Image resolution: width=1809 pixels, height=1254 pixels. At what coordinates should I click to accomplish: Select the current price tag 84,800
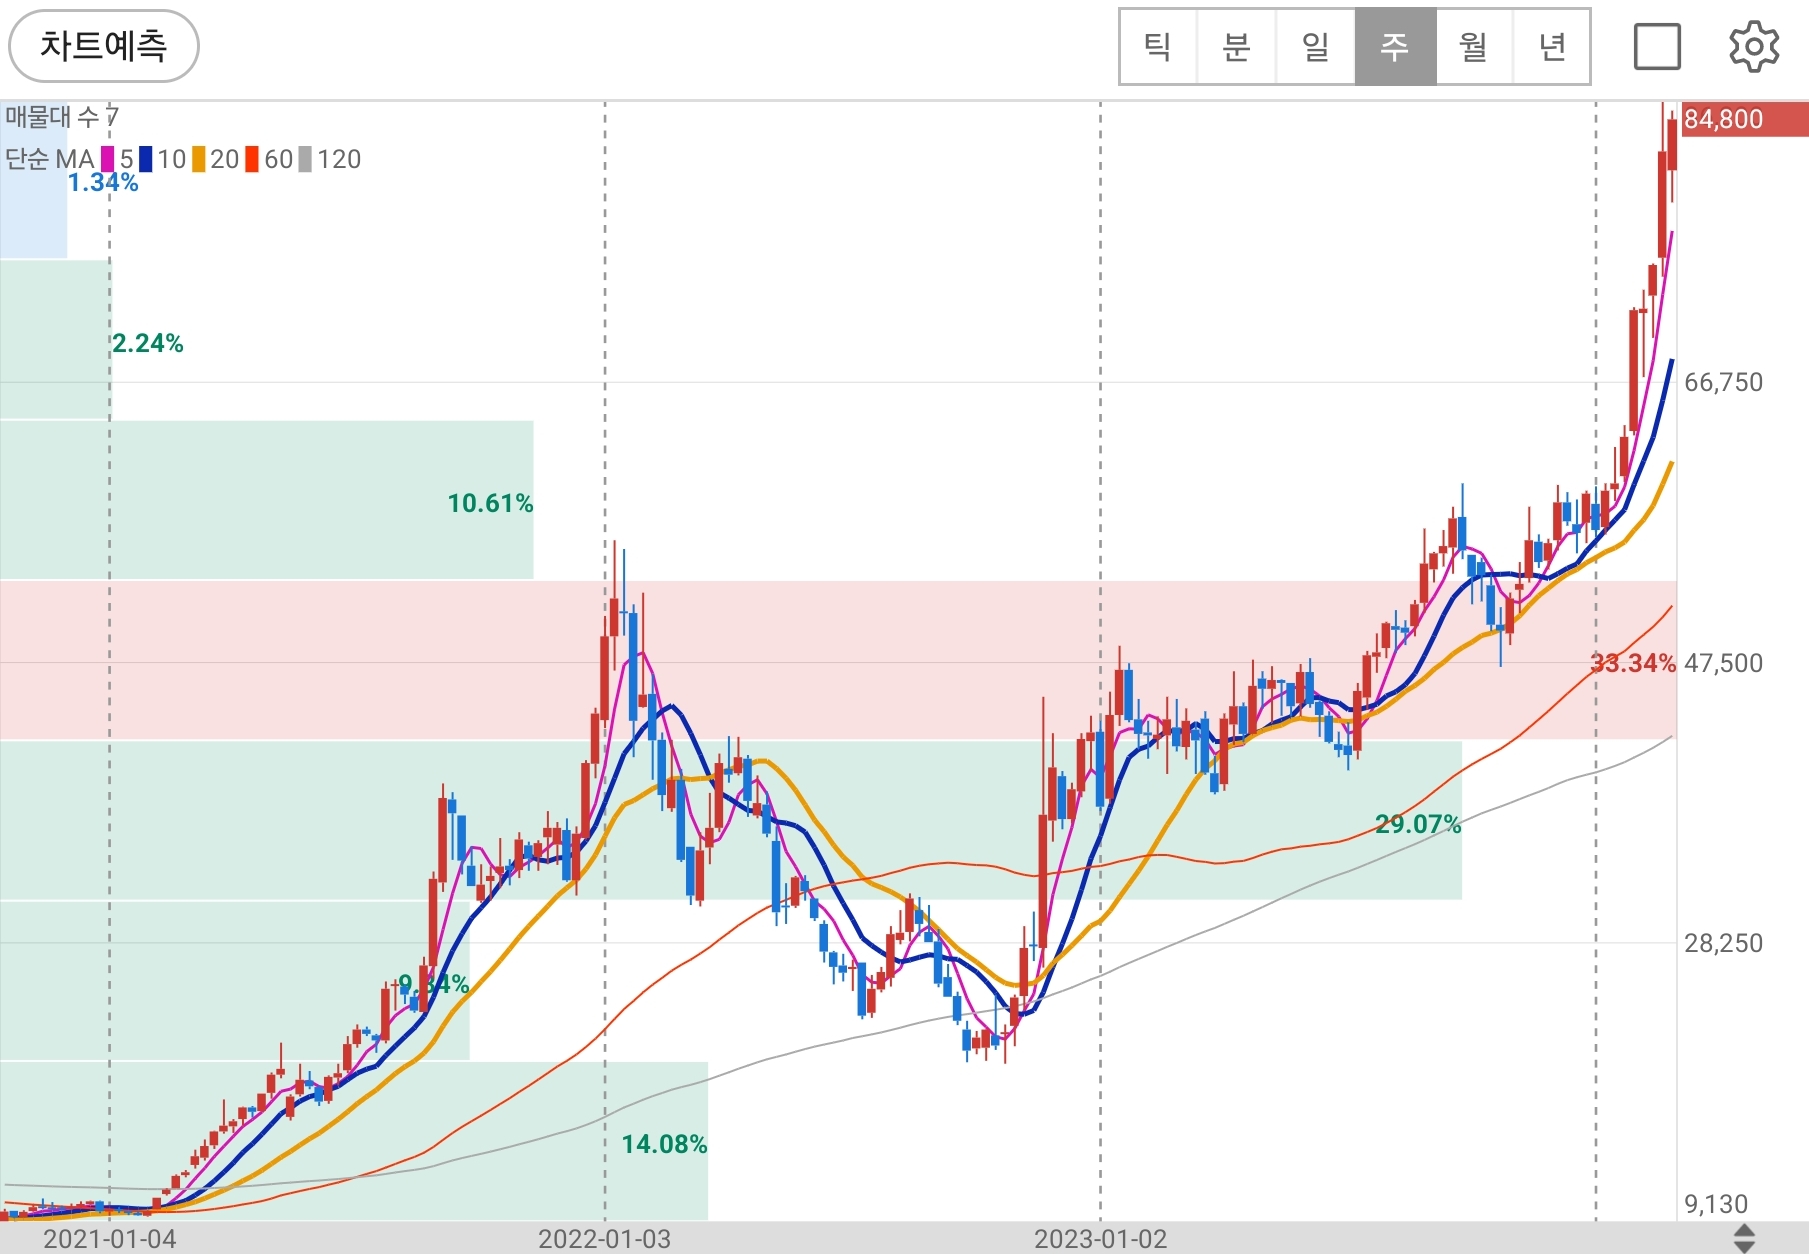tap(1744, 119)
